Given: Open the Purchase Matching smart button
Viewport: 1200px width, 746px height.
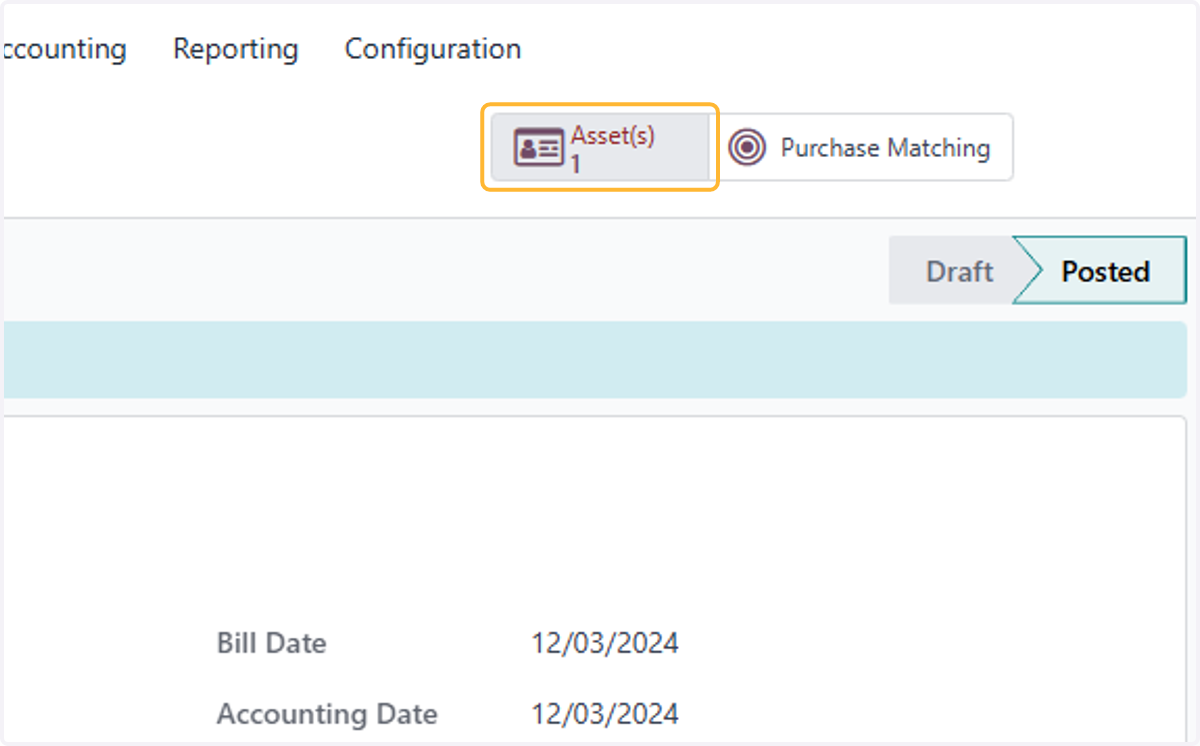Looking at the screenshot, I should (x=862, y=147).
